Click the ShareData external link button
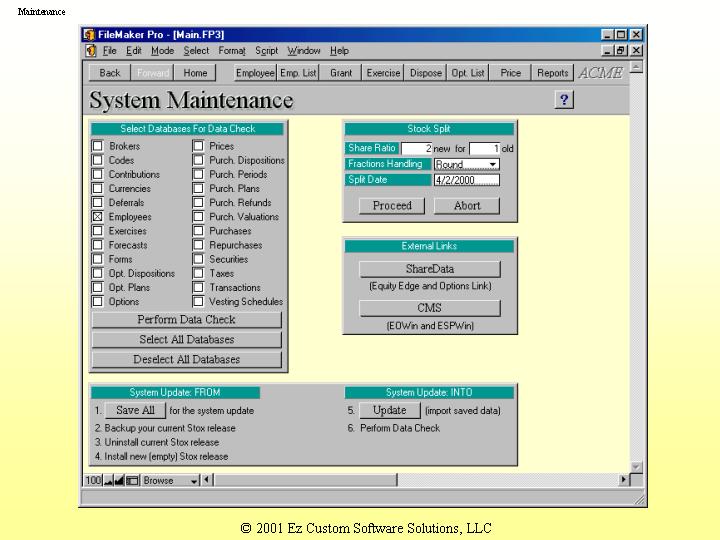This screenshot has height=540, width=720. 429,269
